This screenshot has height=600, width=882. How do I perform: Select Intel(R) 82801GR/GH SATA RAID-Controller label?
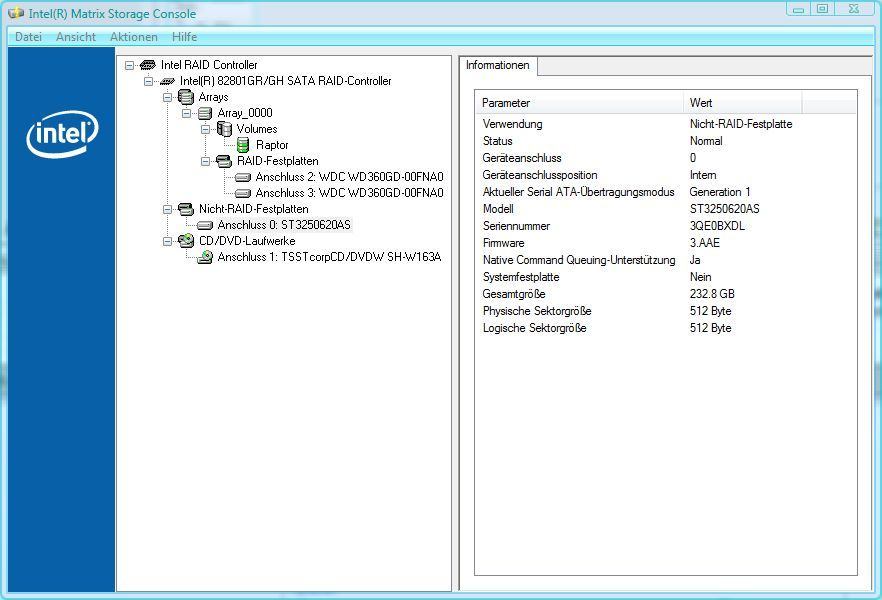point(286,81)
